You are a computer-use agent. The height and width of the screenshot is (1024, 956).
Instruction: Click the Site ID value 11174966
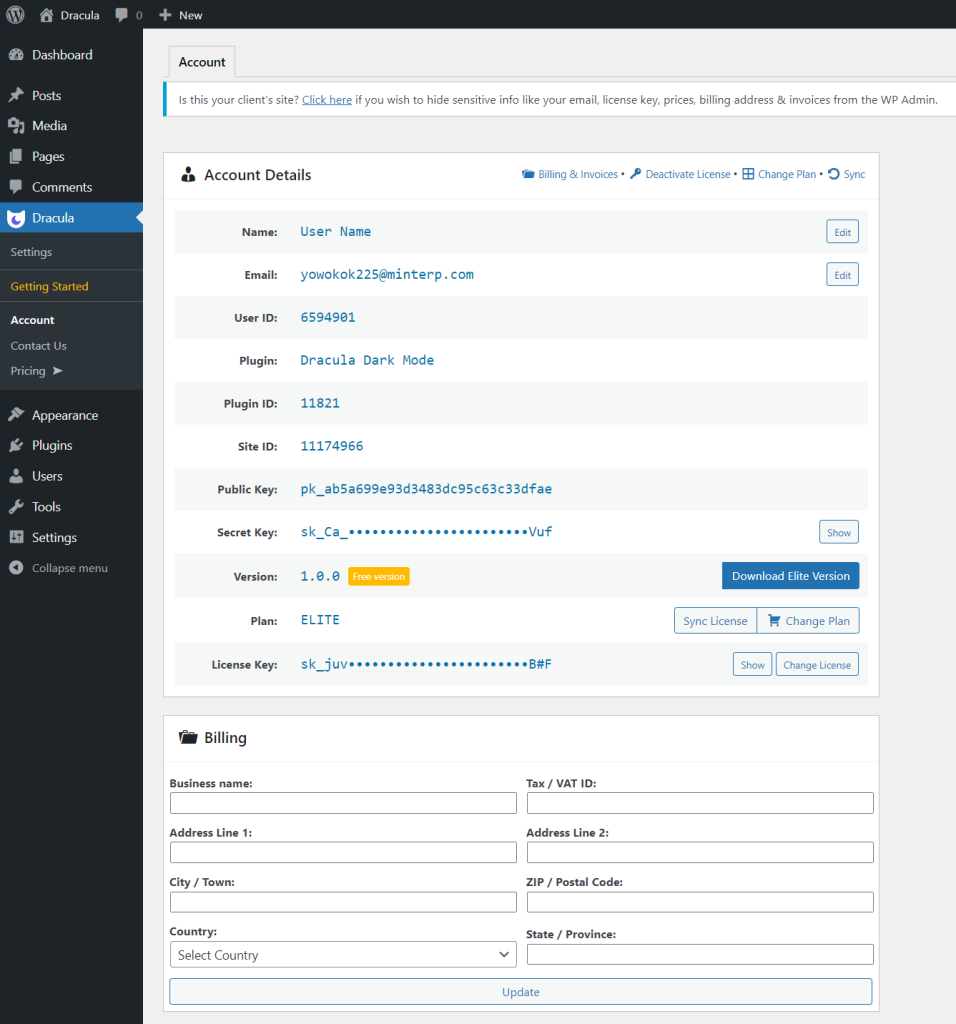pos(332,446)
